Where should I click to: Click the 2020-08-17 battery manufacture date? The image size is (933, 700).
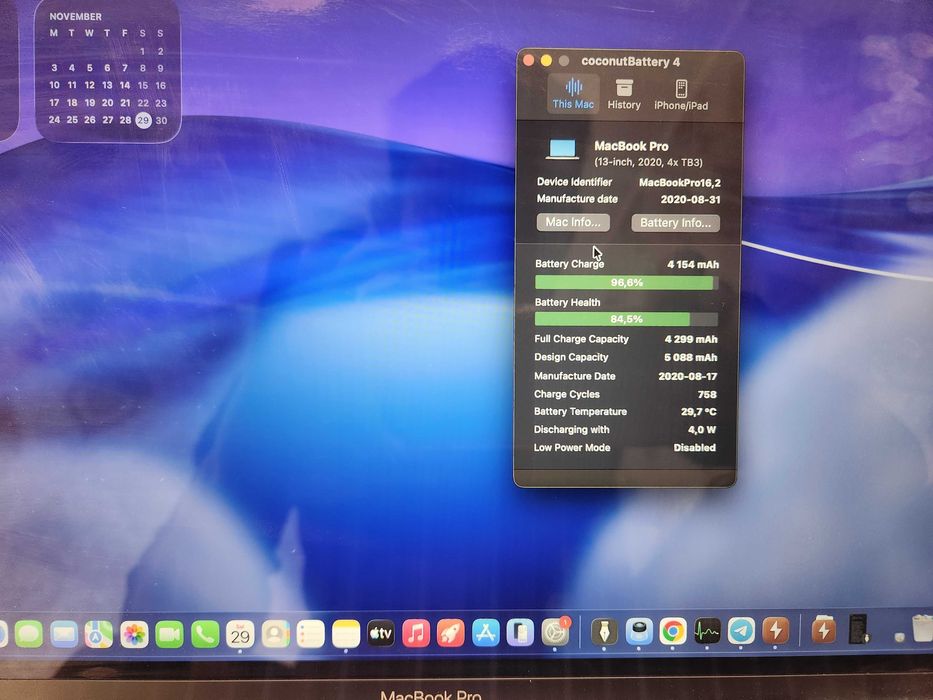(x=687, y=376)
